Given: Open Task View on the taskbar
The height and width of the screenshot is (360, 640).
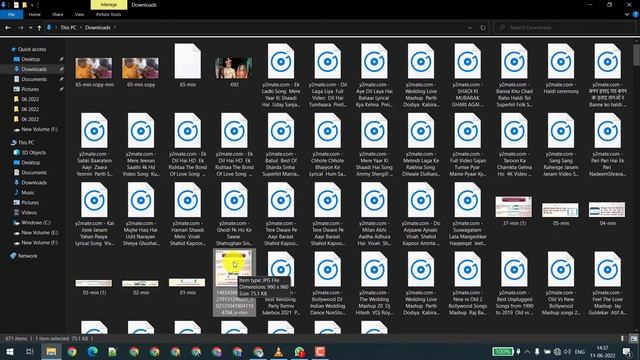Looking at the screenshot, I should (30, 351).
